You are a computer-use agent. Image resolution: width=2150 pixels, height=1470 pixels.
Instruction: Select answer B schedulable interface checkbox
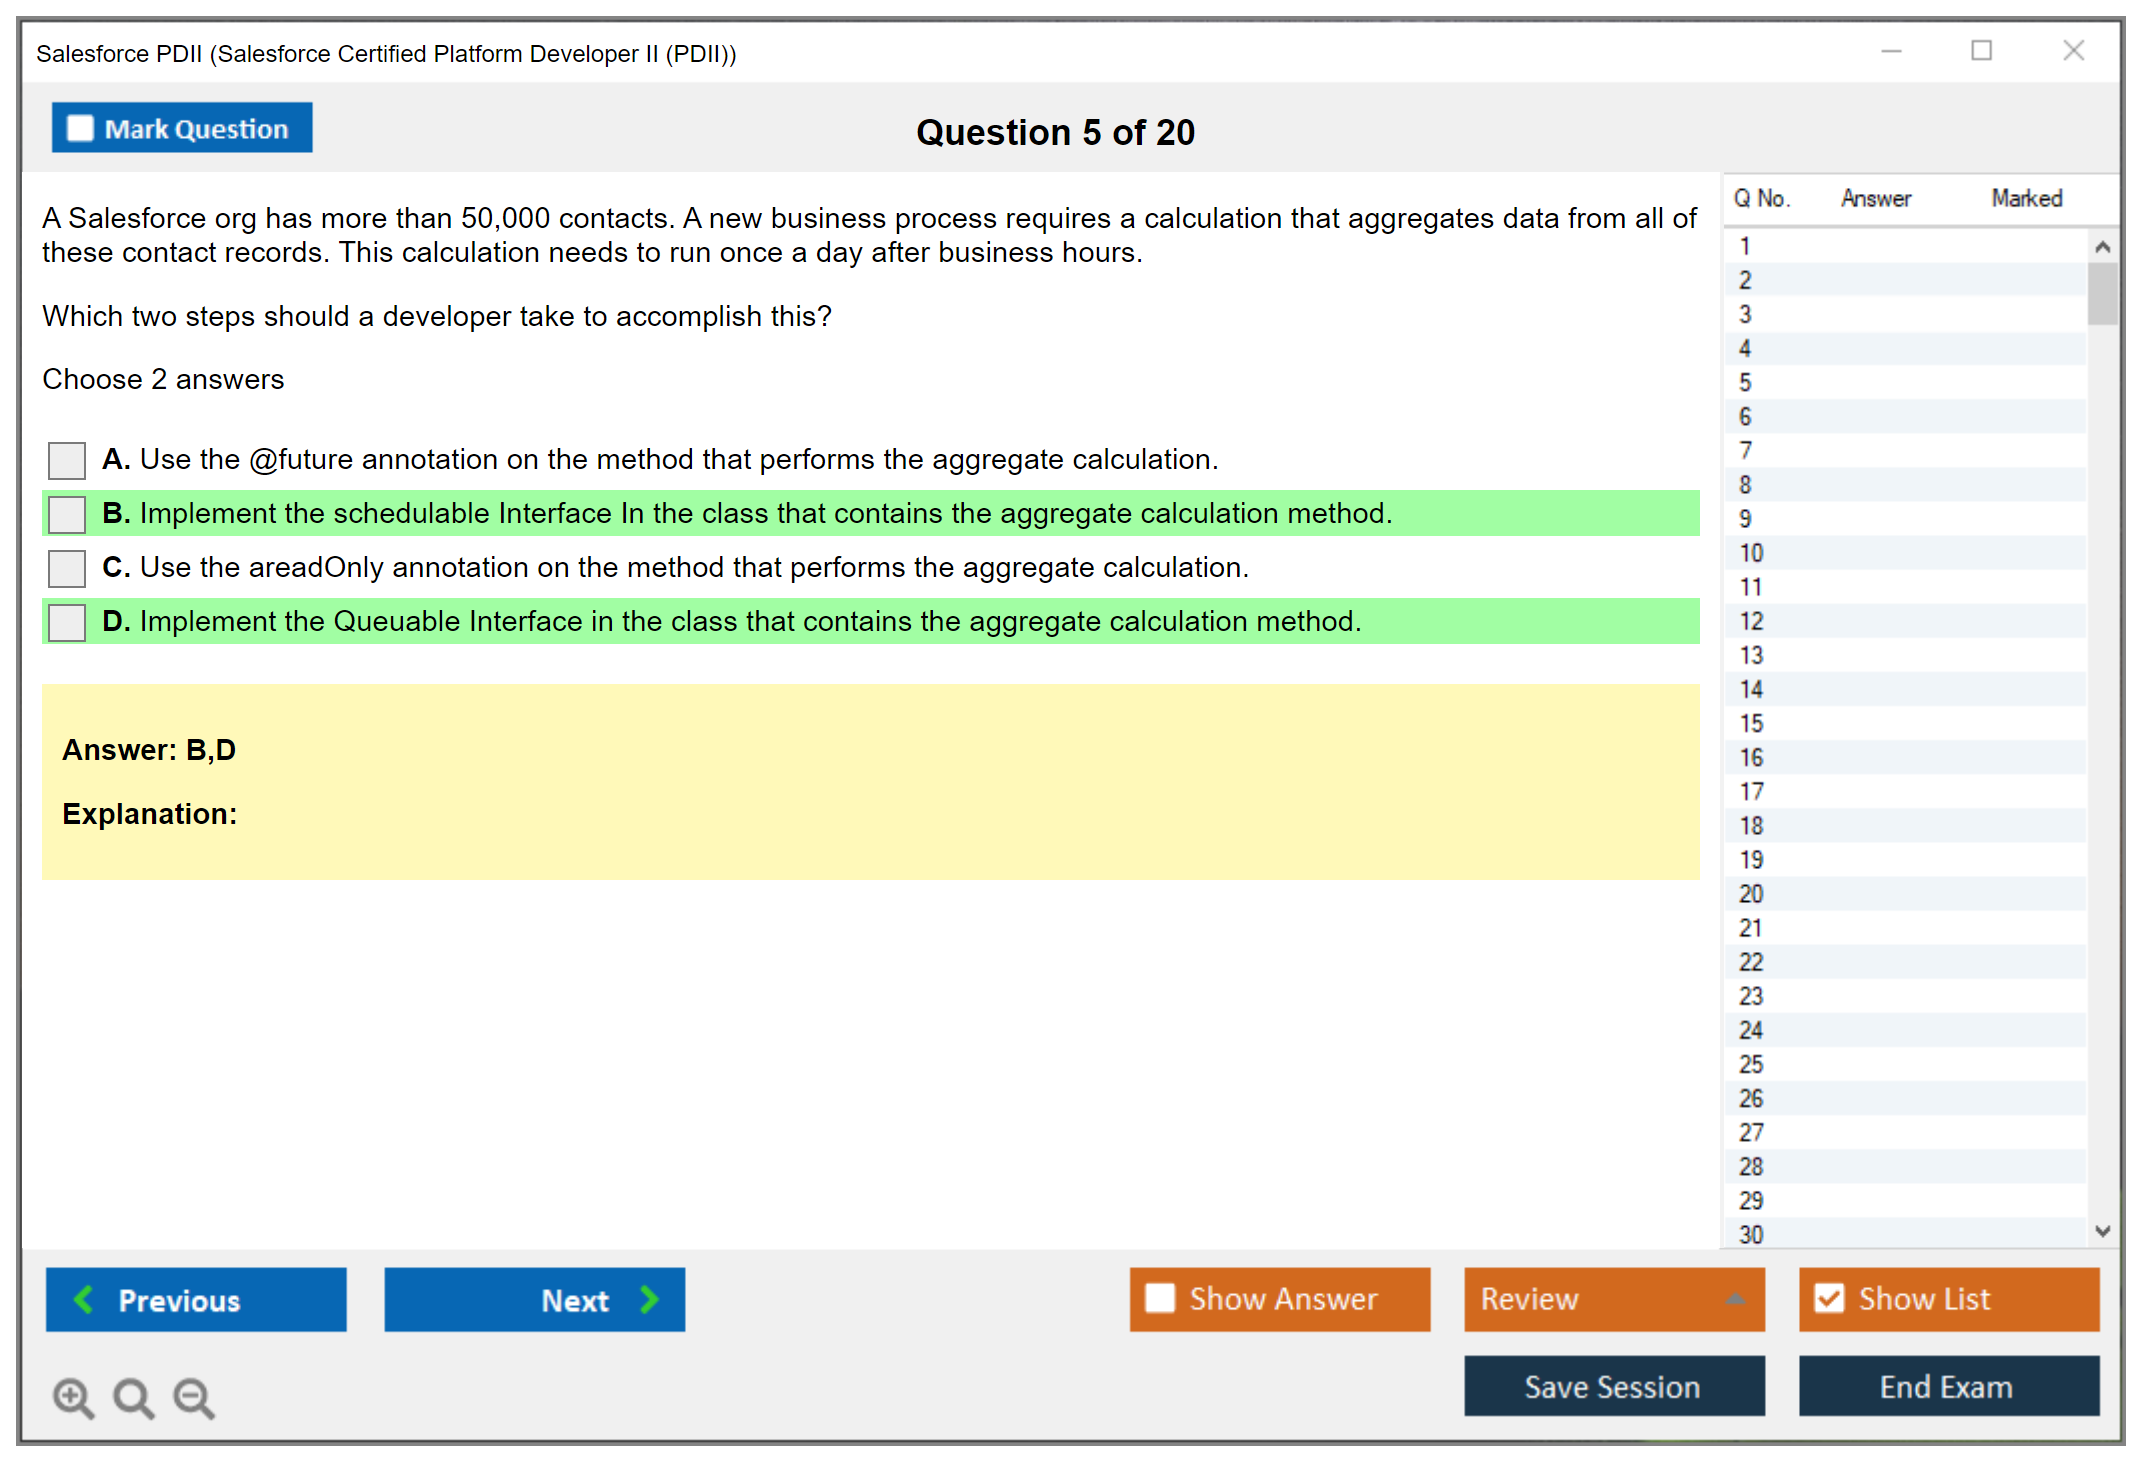67,514
